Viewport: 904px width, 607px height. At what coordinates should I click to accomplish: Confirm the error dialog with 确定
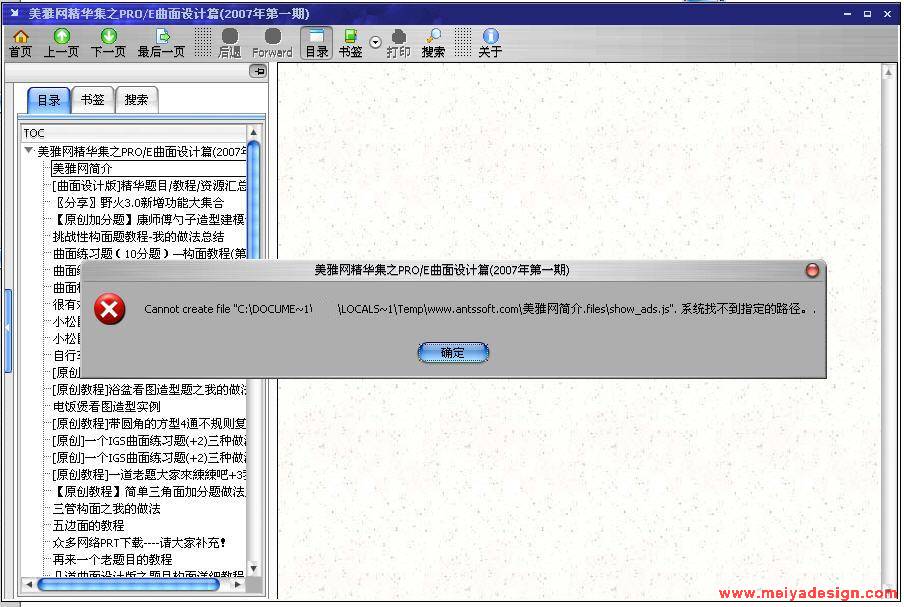point(453,353)
